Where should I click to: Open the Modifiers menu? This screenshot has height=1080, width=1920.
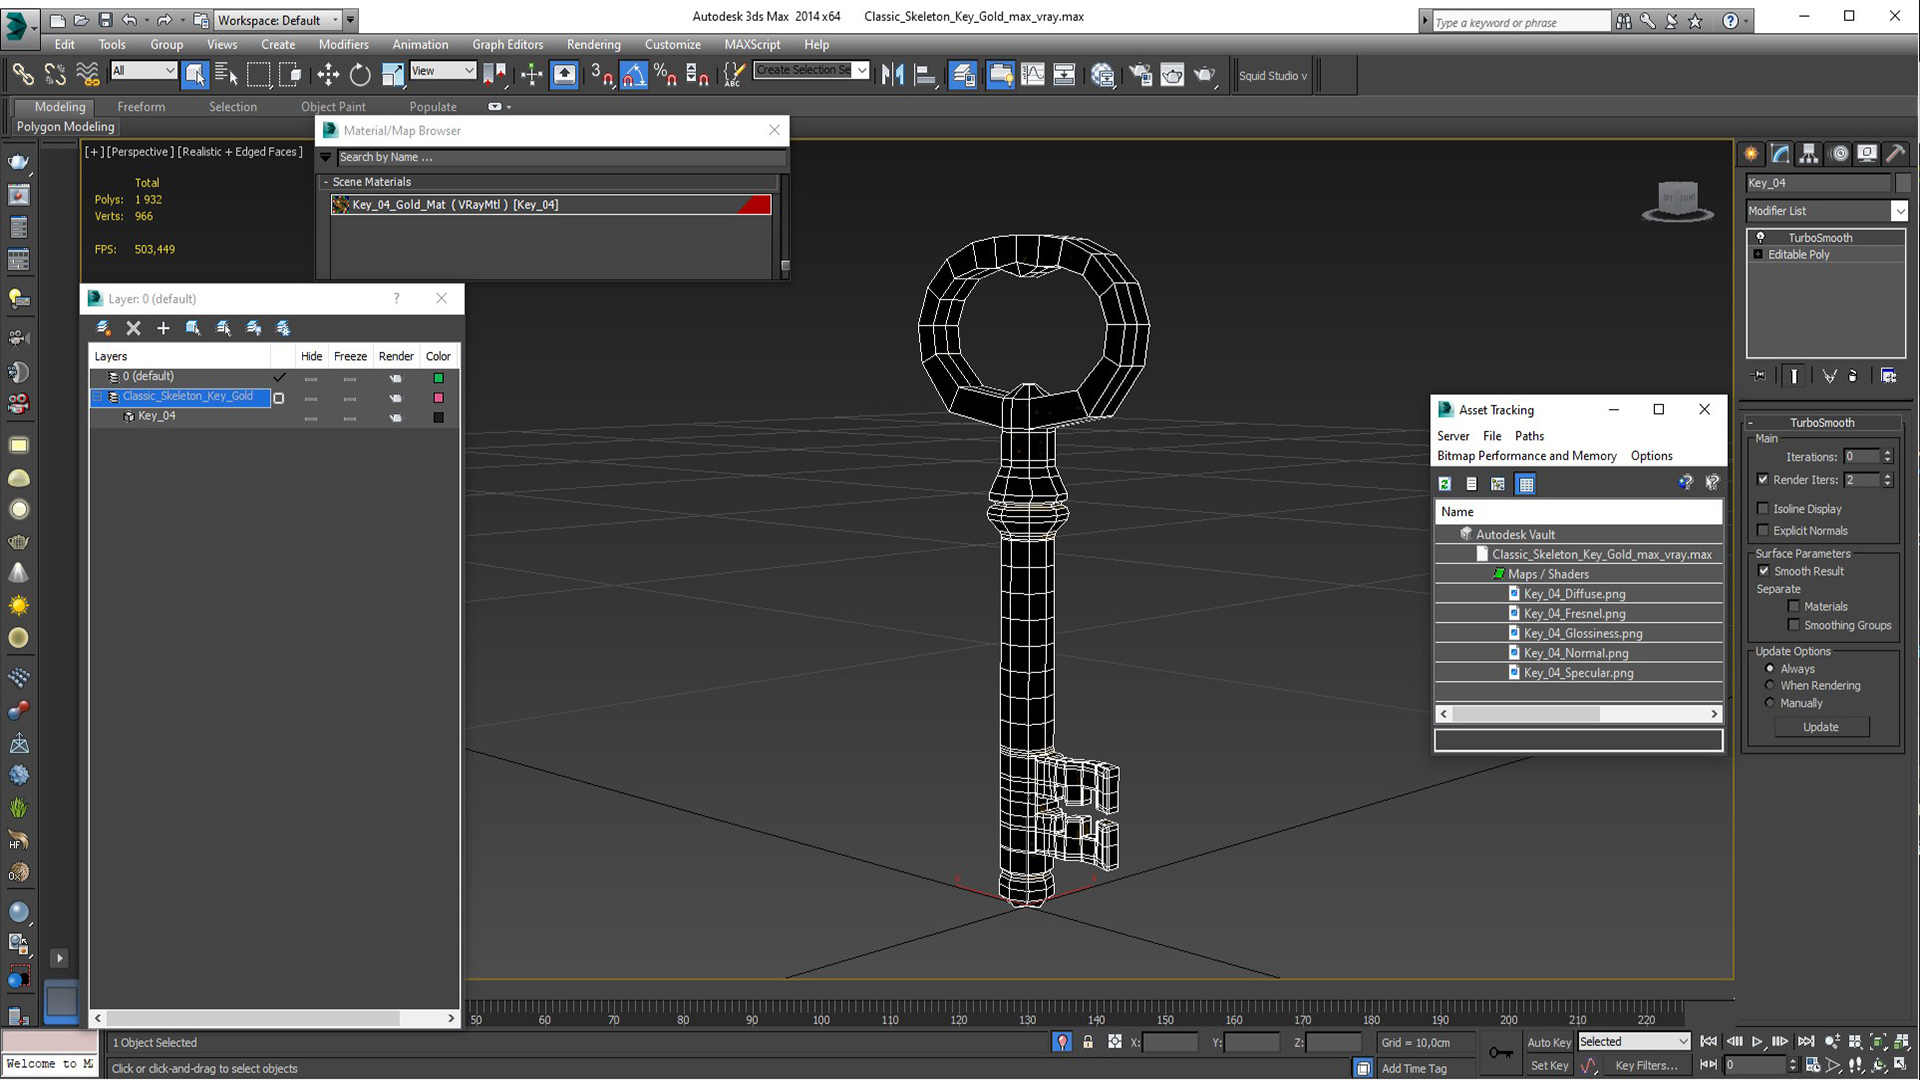343,44
